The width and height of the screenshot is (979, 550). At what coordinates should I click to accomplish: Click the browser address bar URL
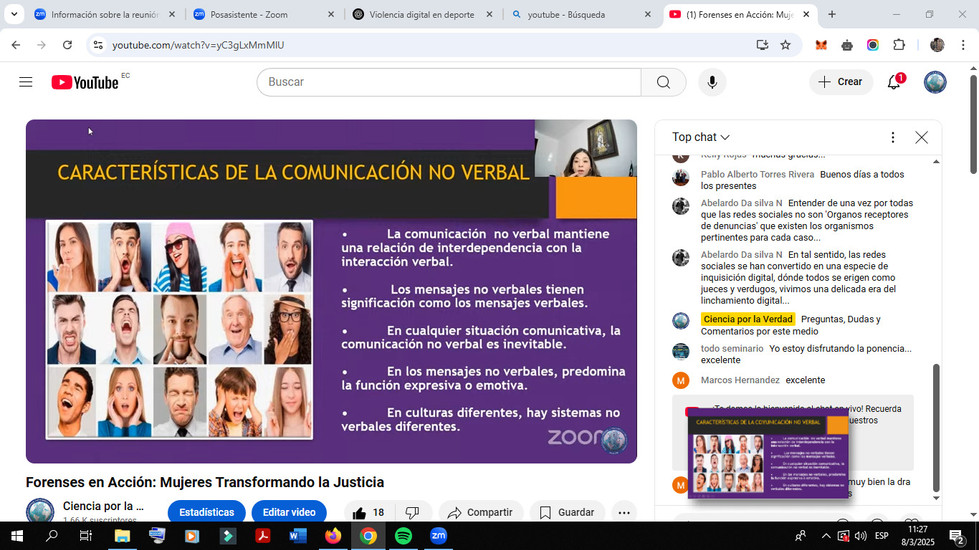click(198, 45)
